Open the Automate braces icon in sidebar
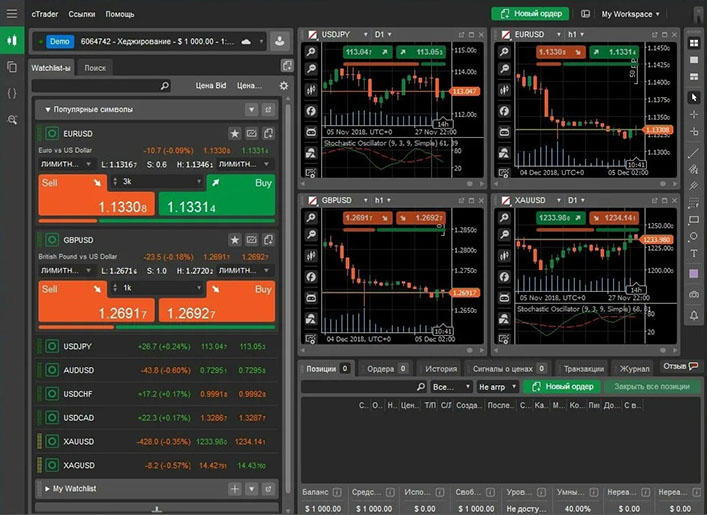 [x=12, y=93]
